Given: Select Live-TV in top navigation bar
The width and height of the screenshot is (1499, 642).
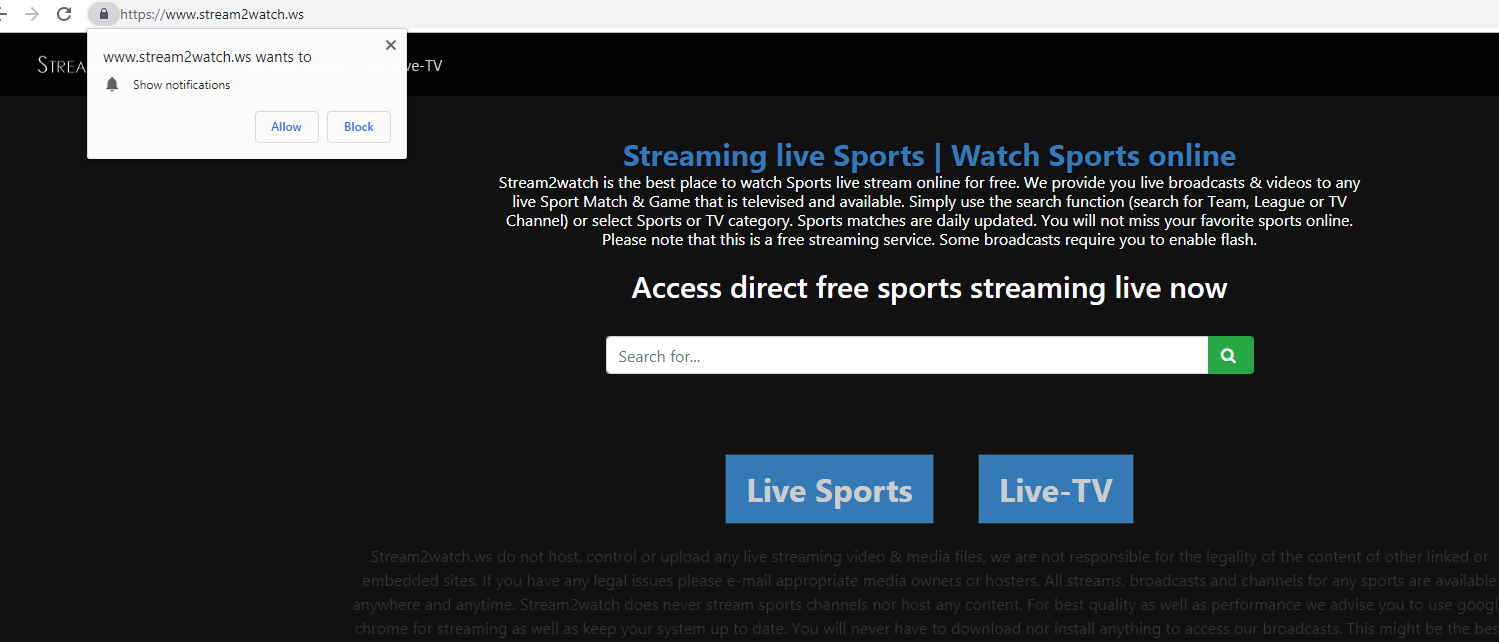Looking at the screenshot, I should point(420,66).
